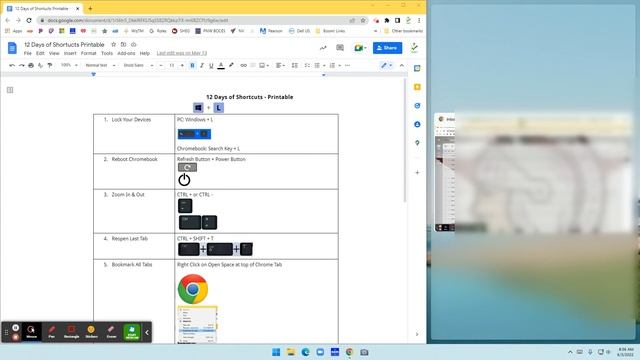Open the highlight color tool
Screen dimensions: 640x360
click(x=231, y=65)
